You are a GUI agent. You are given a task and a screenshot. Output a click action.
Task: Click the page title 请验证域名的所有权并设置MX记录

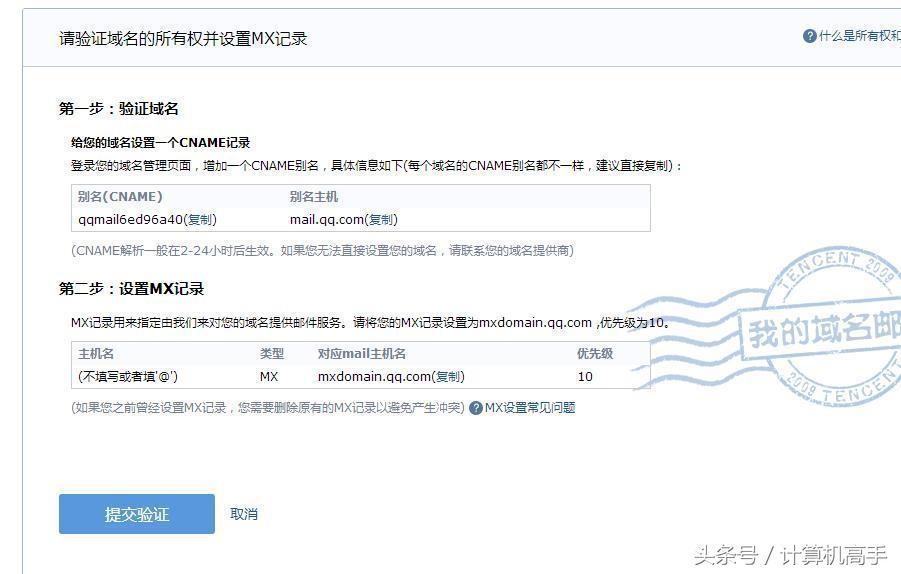pos(183,38)
